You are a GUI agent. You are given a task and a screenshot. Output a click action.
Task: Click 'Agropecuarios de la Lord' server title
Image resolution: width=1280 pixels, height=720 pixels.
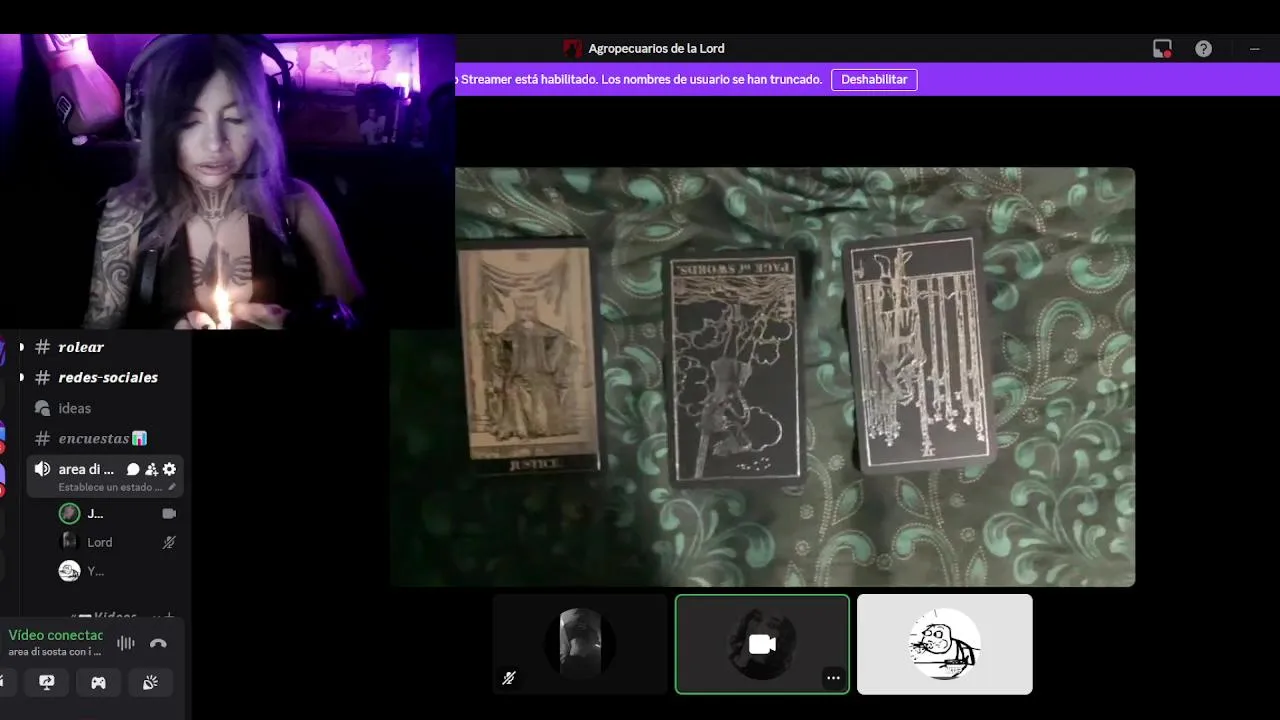[x=656, y=48]
